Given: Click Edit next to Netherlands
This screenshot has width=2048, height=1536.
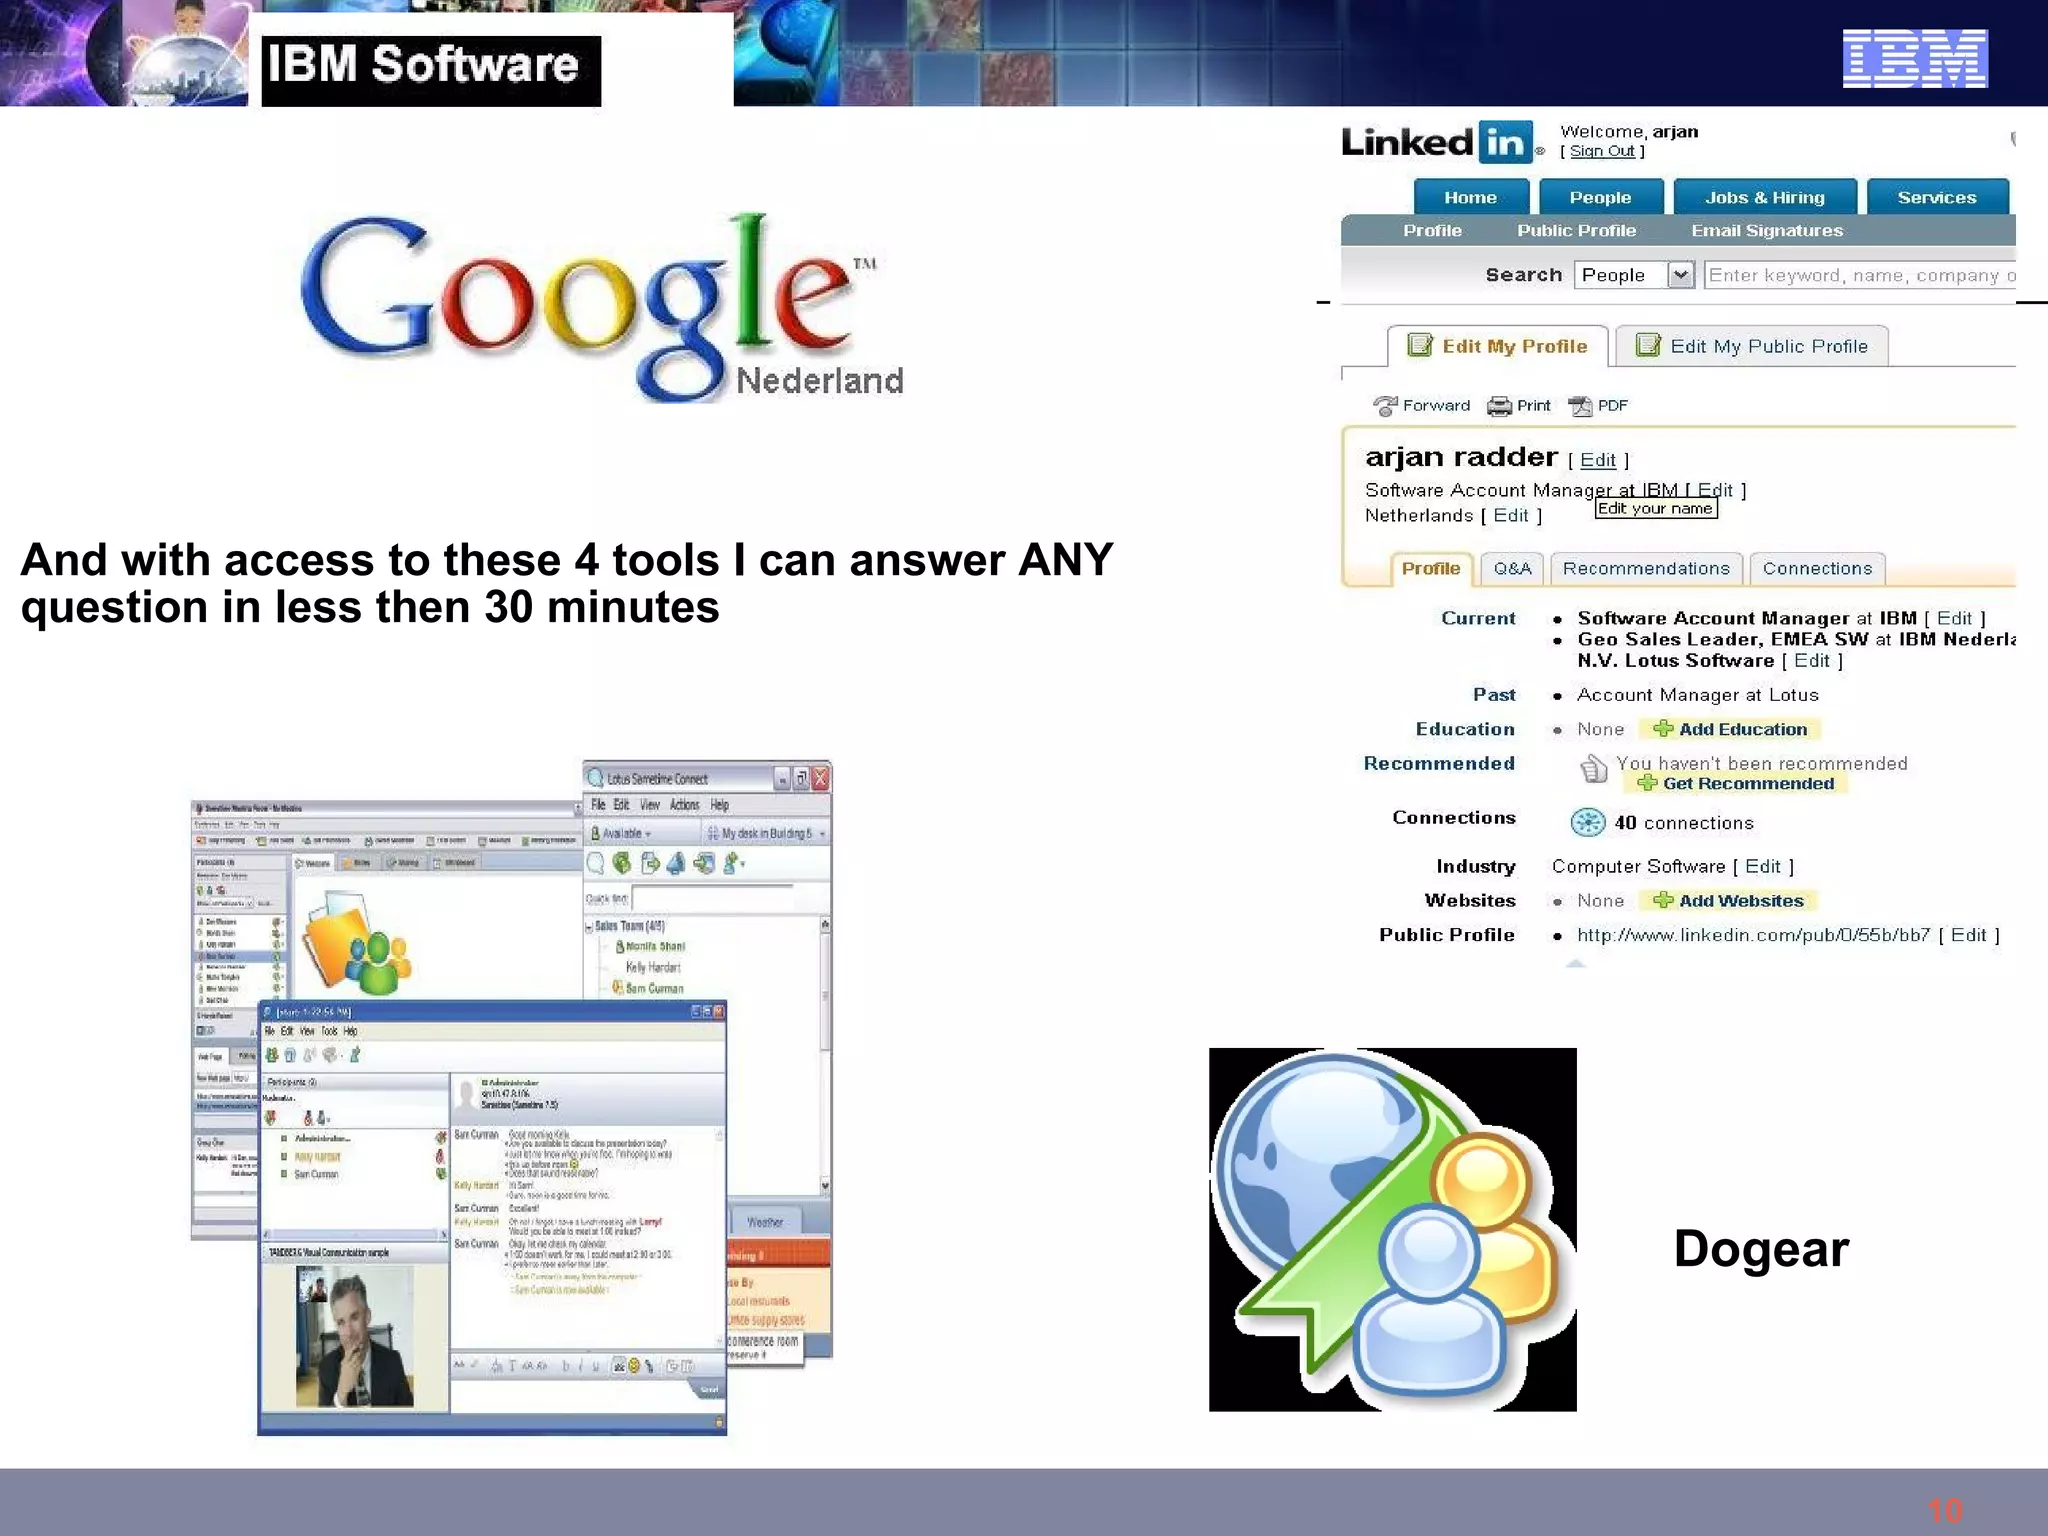Looking at the screenshot, I should click(1511, 515).
